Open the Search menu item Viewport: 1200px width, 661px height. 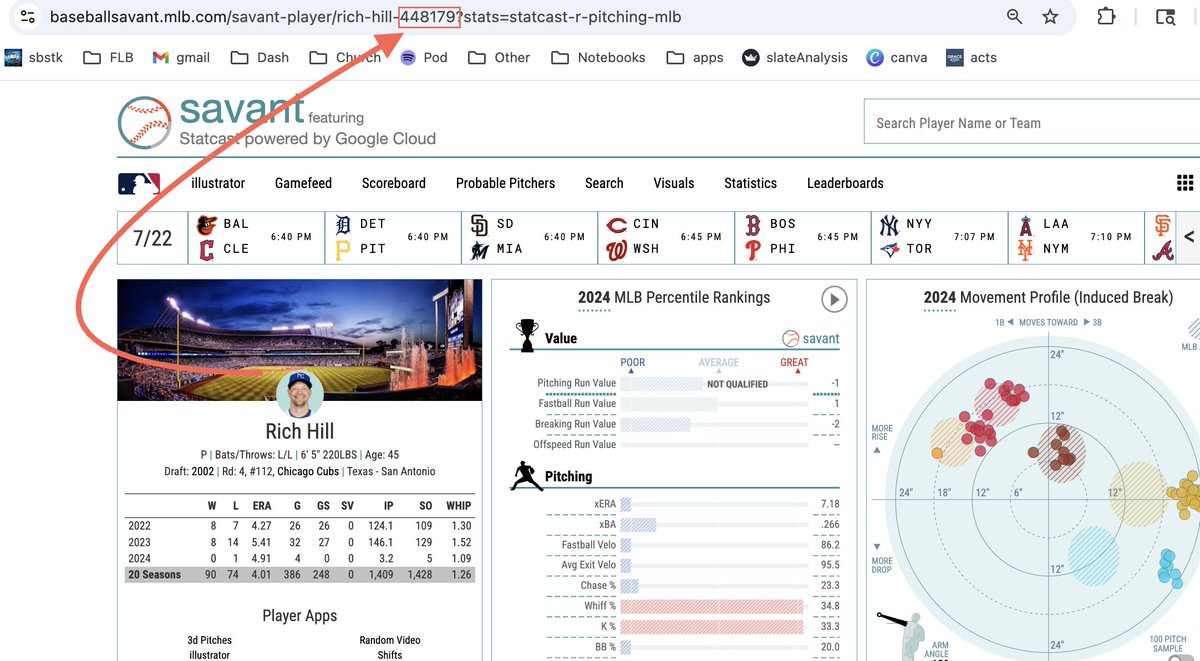coord(604,183)
